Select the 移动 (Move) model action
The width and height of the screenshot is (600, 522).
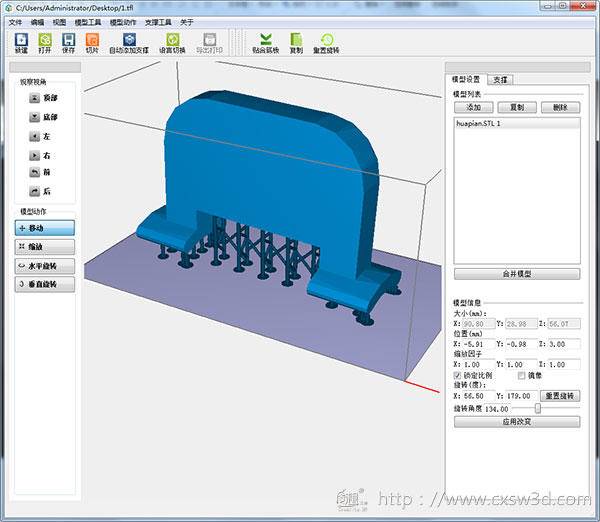[44, 228]
